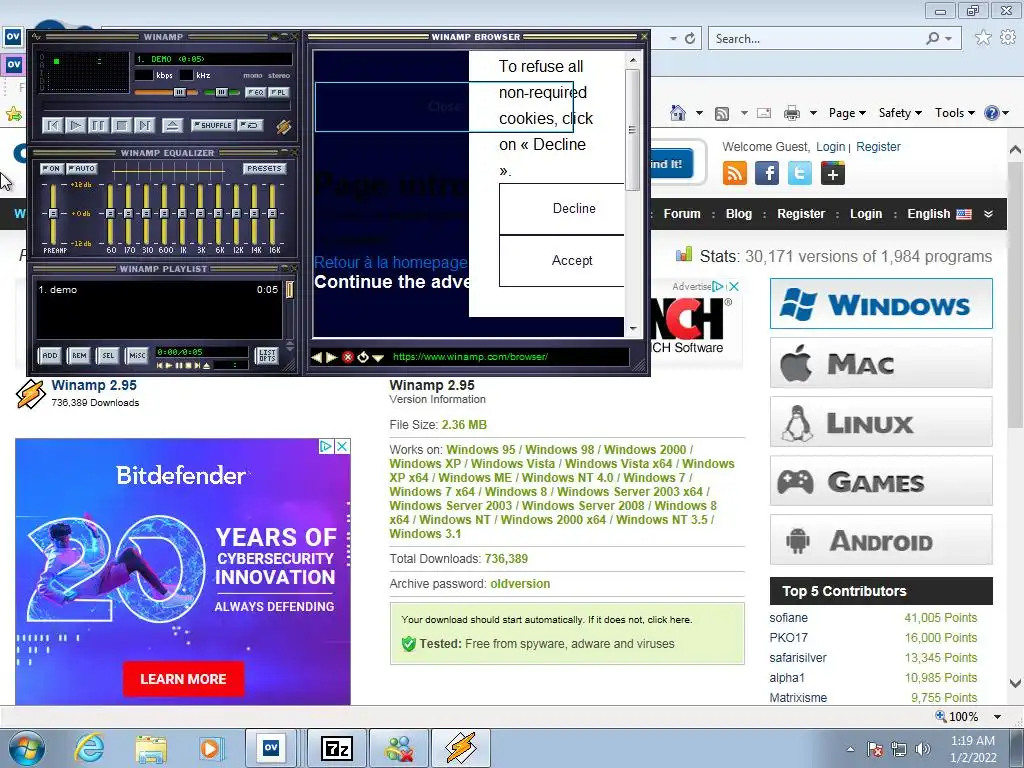Play the track in Winamp
Image resolution: width=1024 pixels, height=768 pixels.
pos(76,125)
